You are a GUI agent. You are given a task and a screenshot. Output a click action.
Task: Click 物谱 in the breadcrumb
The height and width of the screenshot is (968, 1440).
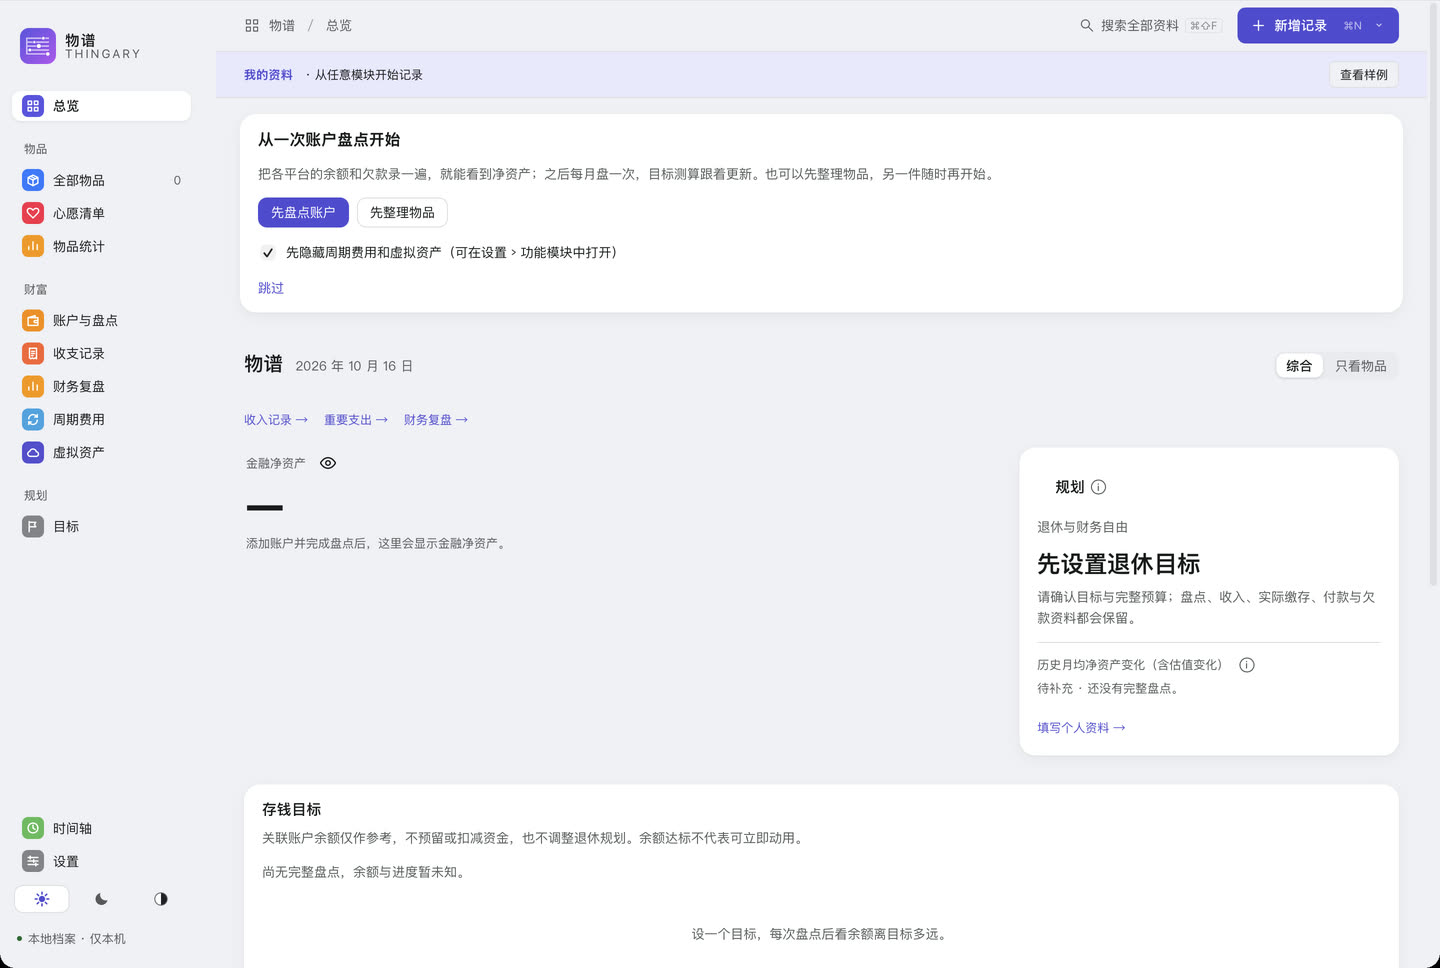pyautogui.click(x=282, y=26)
